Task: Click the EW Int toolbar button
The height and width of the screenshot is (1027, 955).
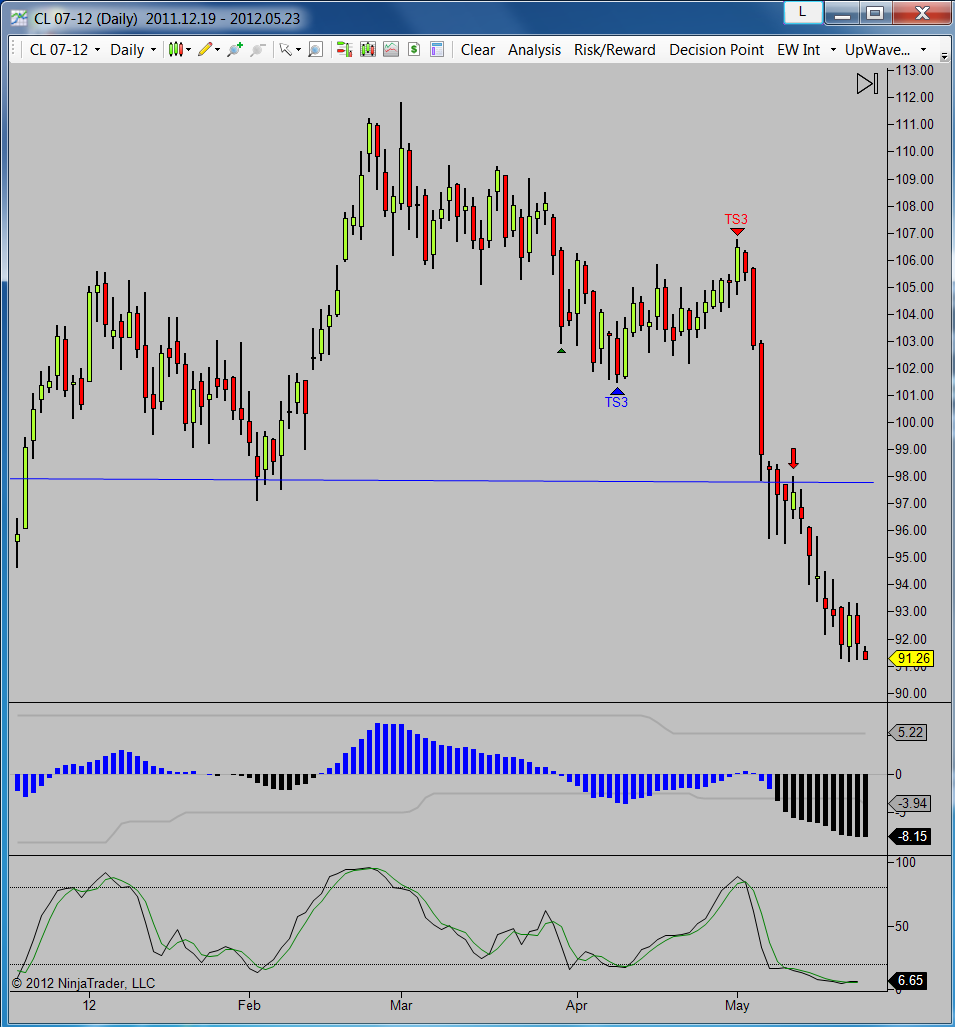Action: click(798, 50)
